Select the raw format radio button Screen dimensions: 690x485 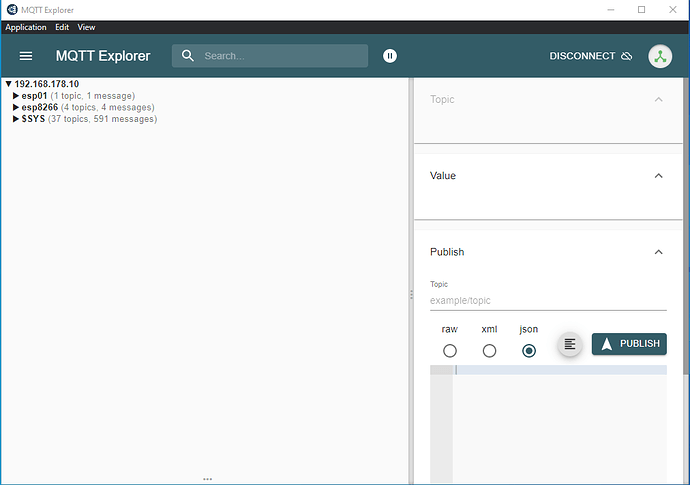point(449,351)
